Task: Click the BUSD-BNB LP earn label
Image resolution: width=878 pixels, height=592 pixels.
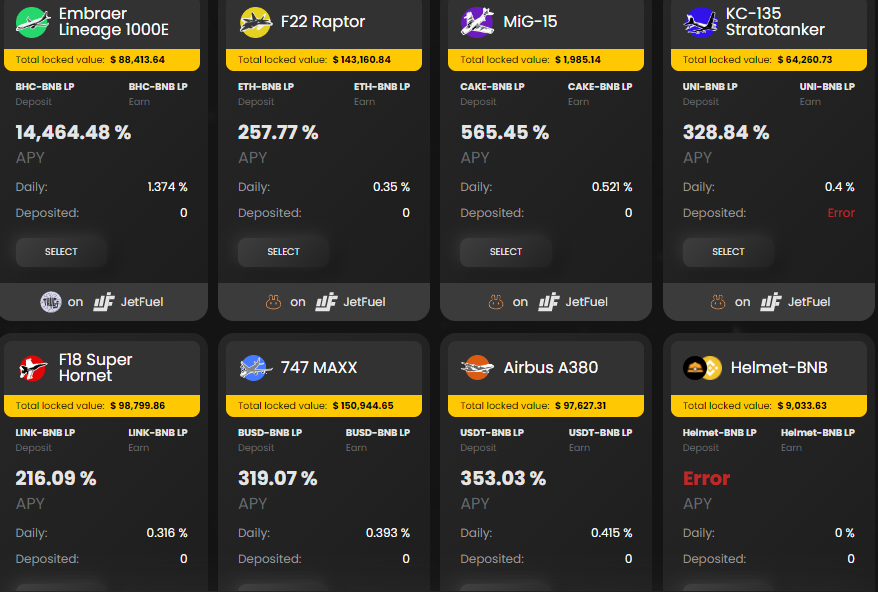Action: (x=378, y=433)
